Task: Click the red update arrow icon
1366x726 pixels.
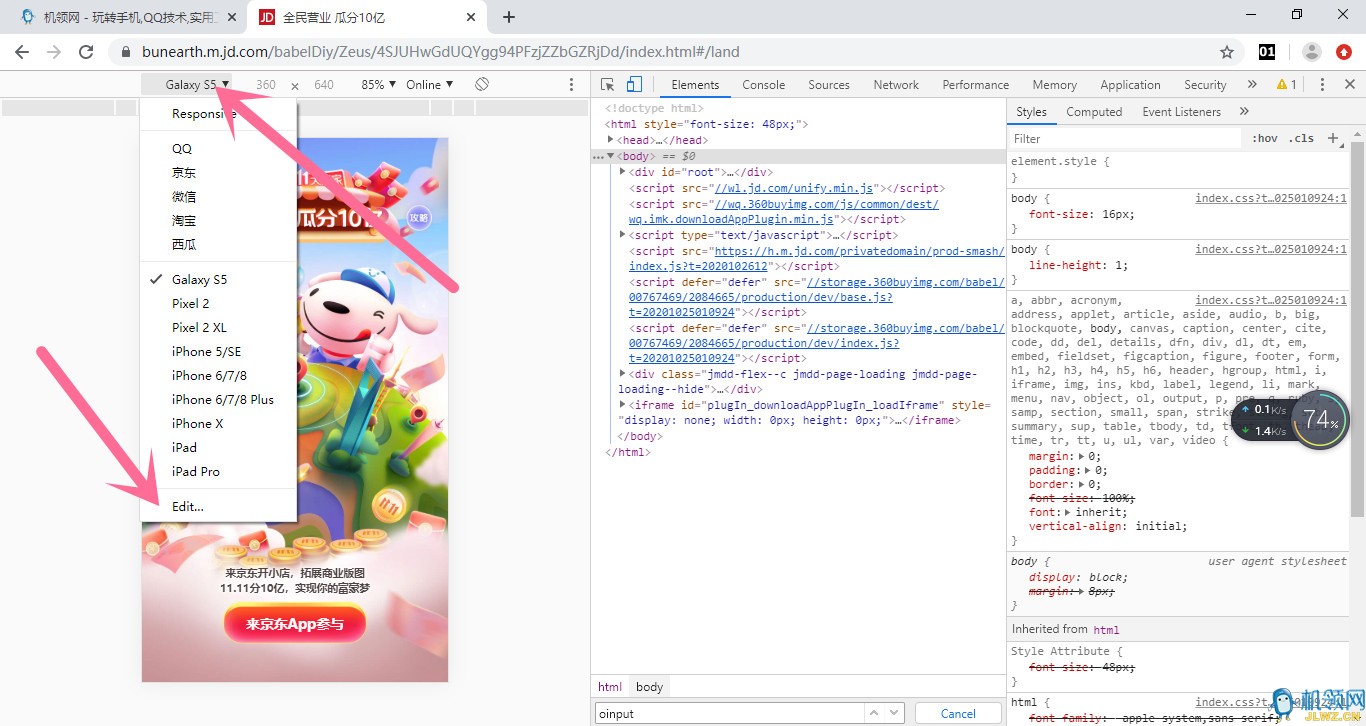Action: pos(1344,52)
